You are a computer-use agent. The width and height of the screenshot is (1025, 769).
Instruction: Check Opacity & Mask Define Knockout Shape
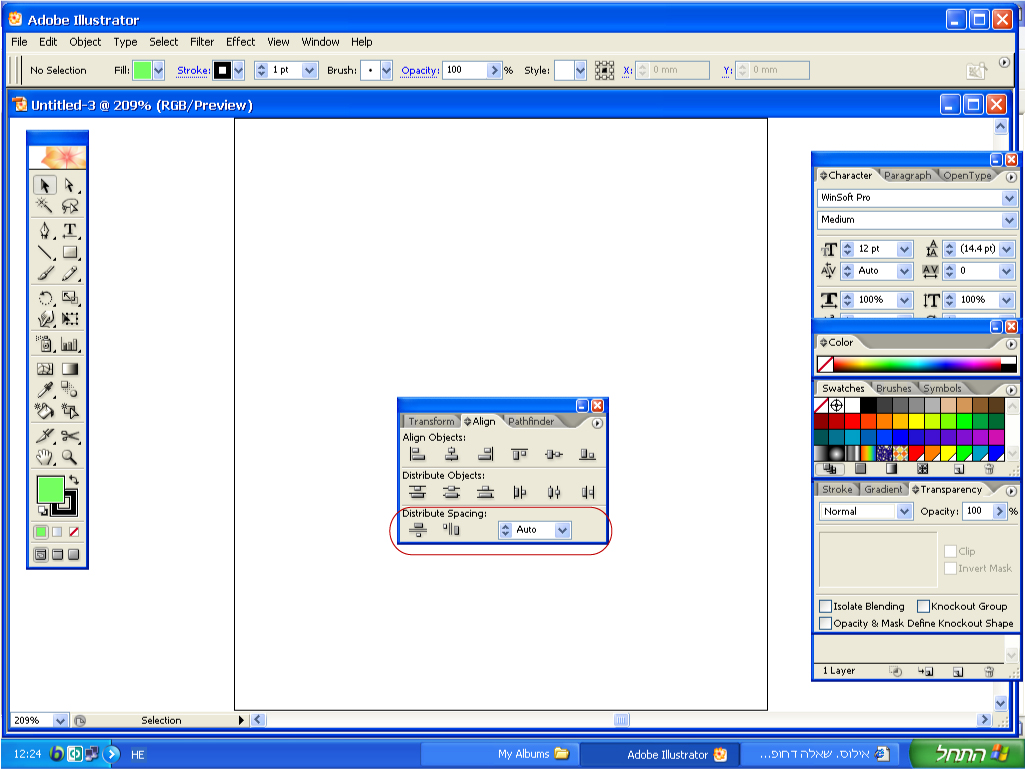[x=826, y=623]
